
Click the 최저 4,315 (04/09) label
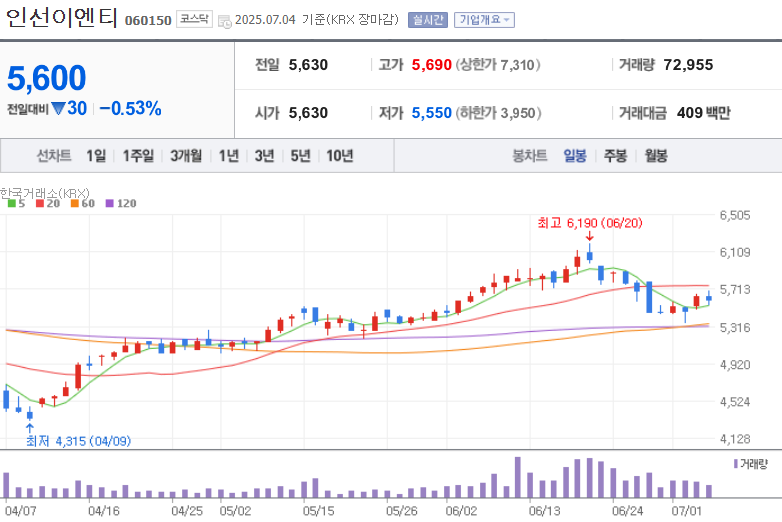click(78, 441)
